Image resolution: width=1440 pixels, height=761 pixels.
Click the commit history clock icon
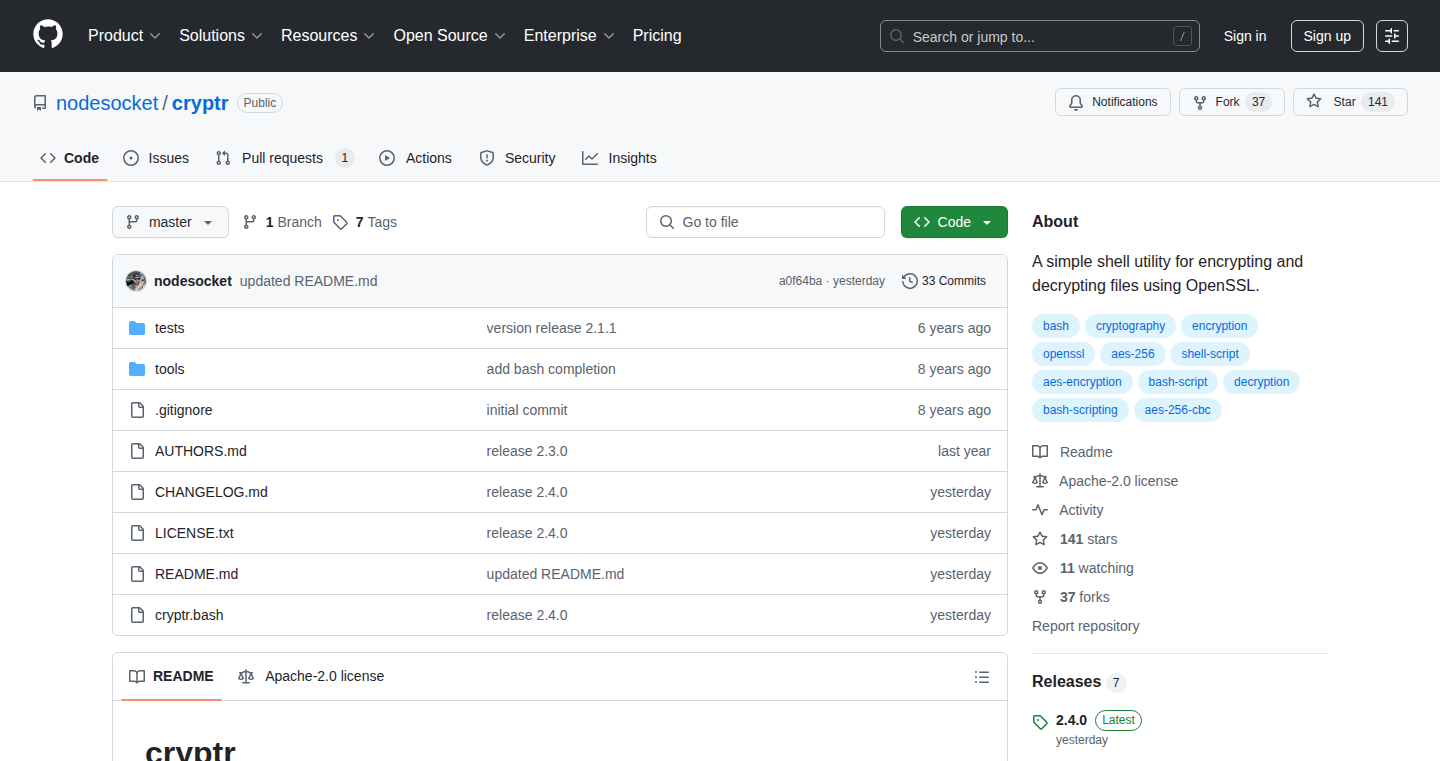(909, 281)
